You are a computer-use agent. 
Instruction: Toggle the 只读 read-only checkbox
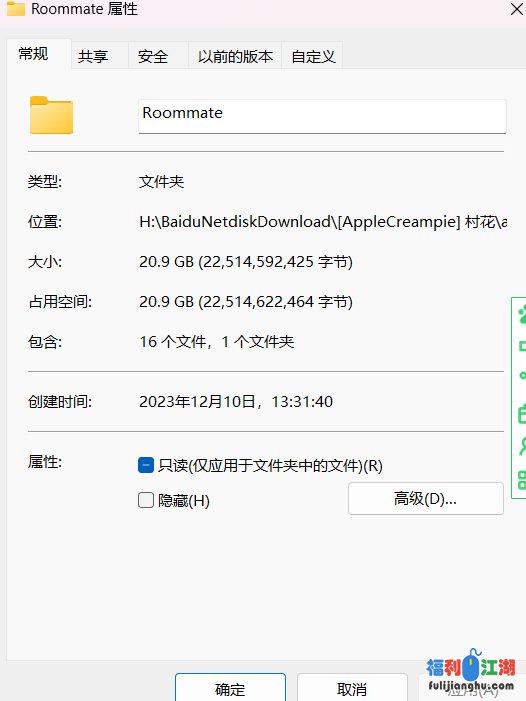click(x=146, y=465)
